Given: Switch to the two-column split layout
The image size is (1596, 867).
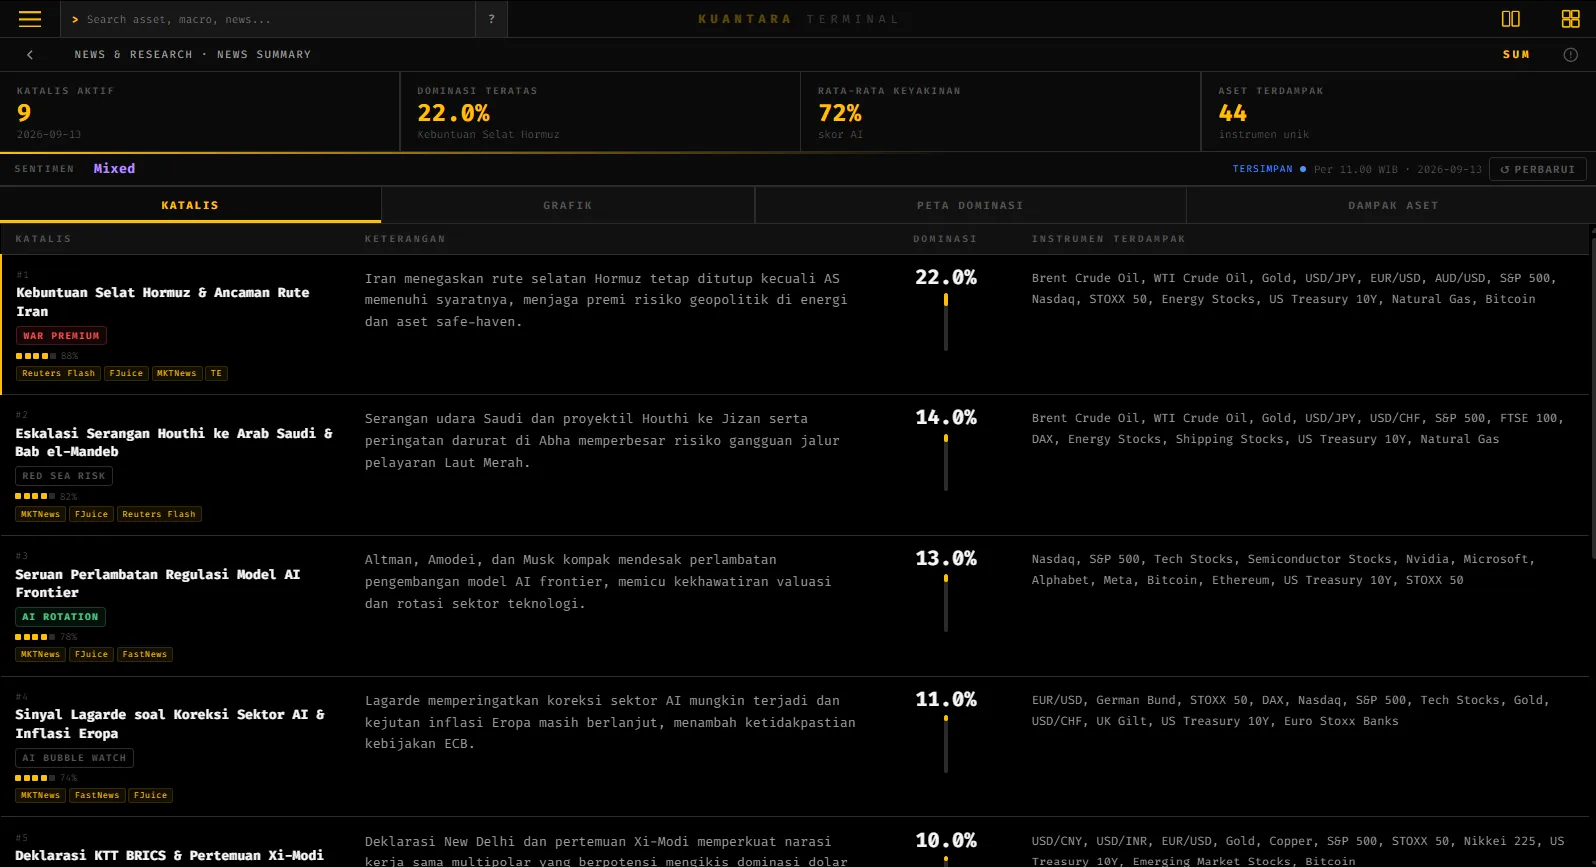Looking at the screenshot, I should click(1510, 19).
